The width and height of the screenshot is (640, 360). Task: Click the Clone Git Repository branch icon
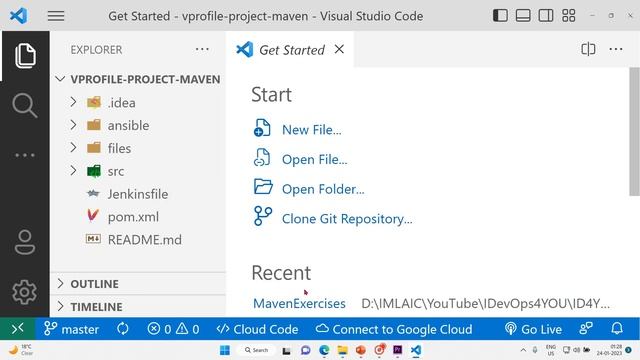[263, 216]
